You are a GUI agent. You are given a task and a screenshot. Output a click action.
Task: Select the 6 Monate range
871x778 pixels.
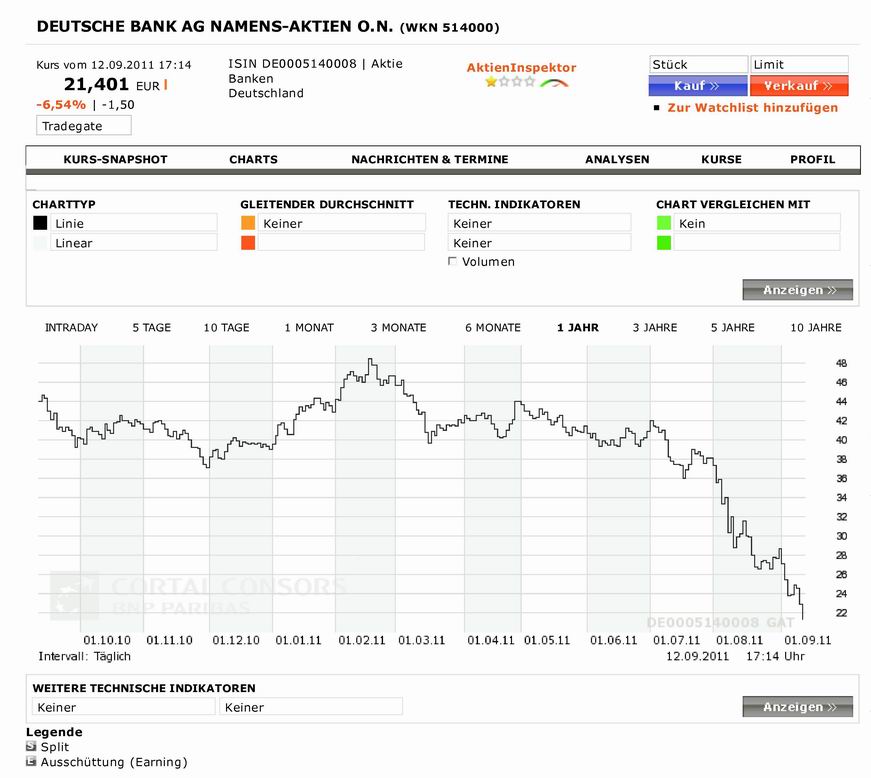pos(493,328)
